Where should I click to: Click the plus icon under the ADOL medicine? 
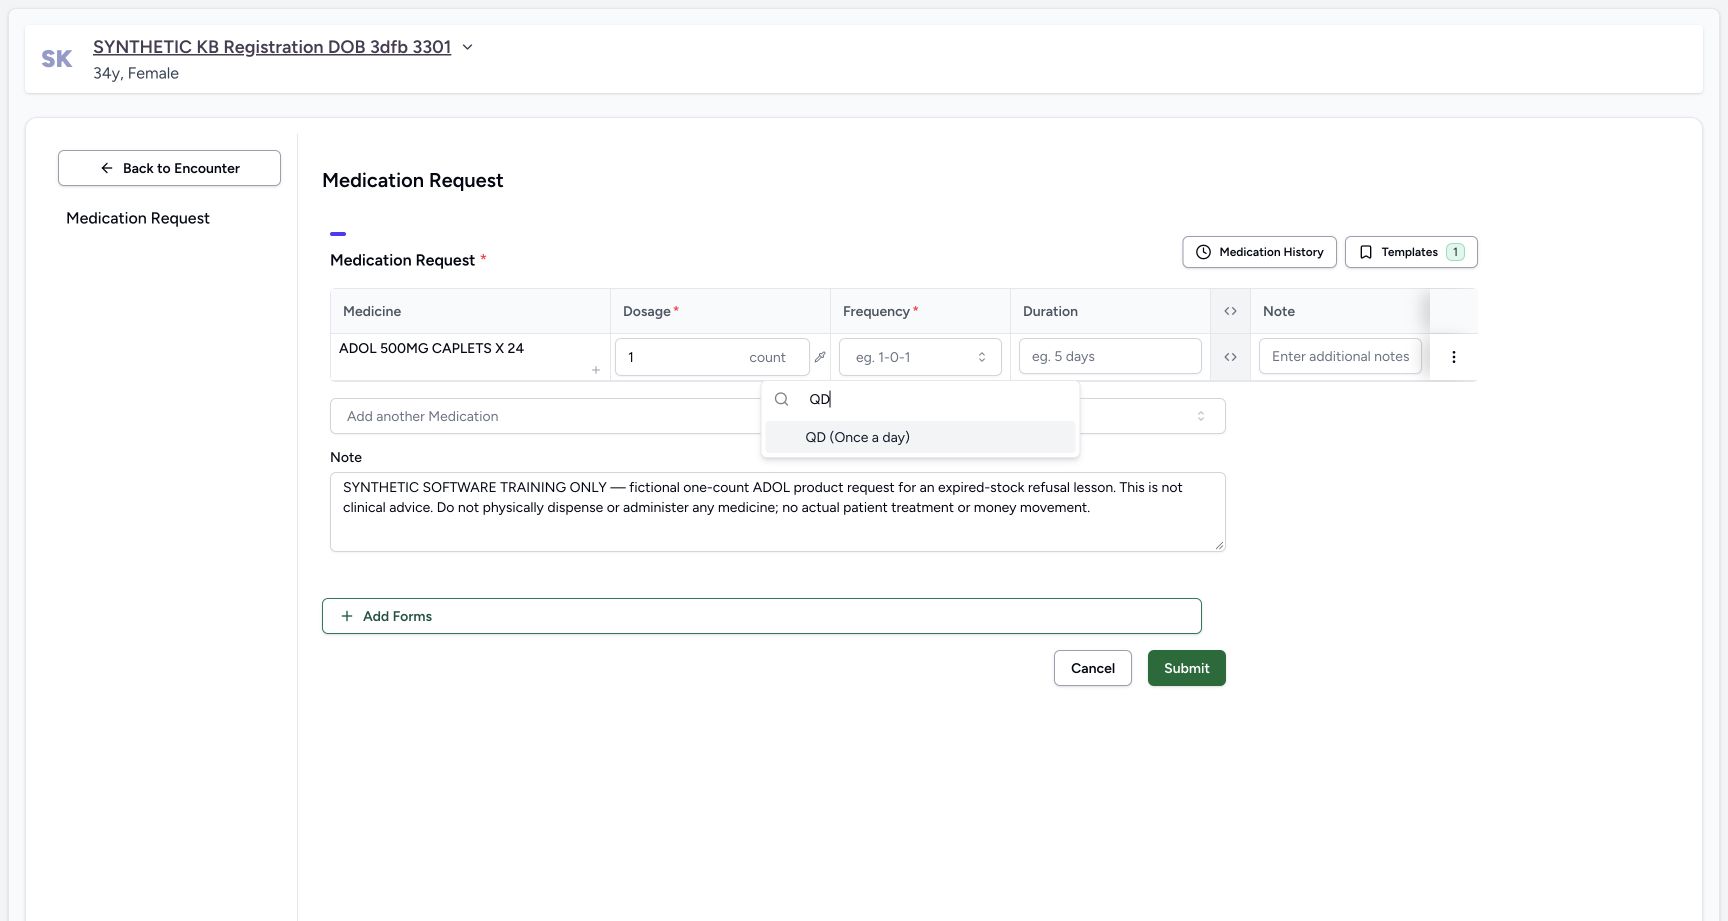point(596,370)
